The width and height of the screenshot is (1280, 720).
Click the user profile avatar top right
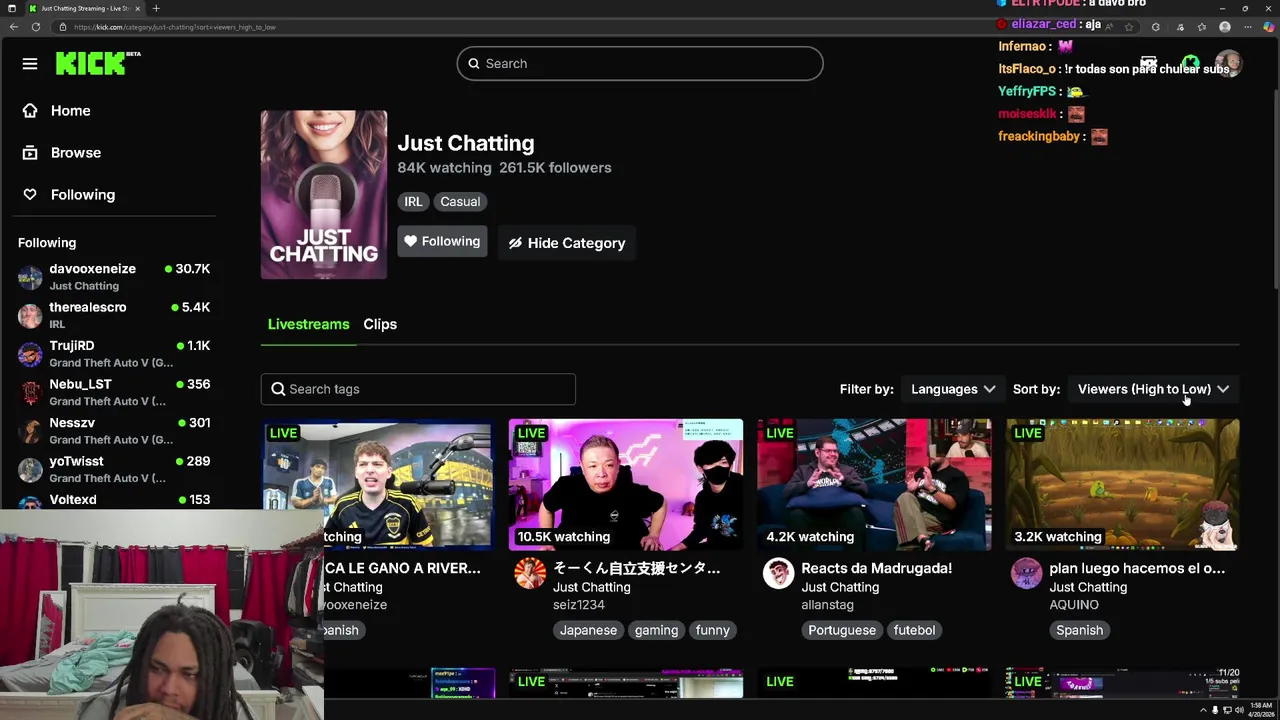(1228, 64)
